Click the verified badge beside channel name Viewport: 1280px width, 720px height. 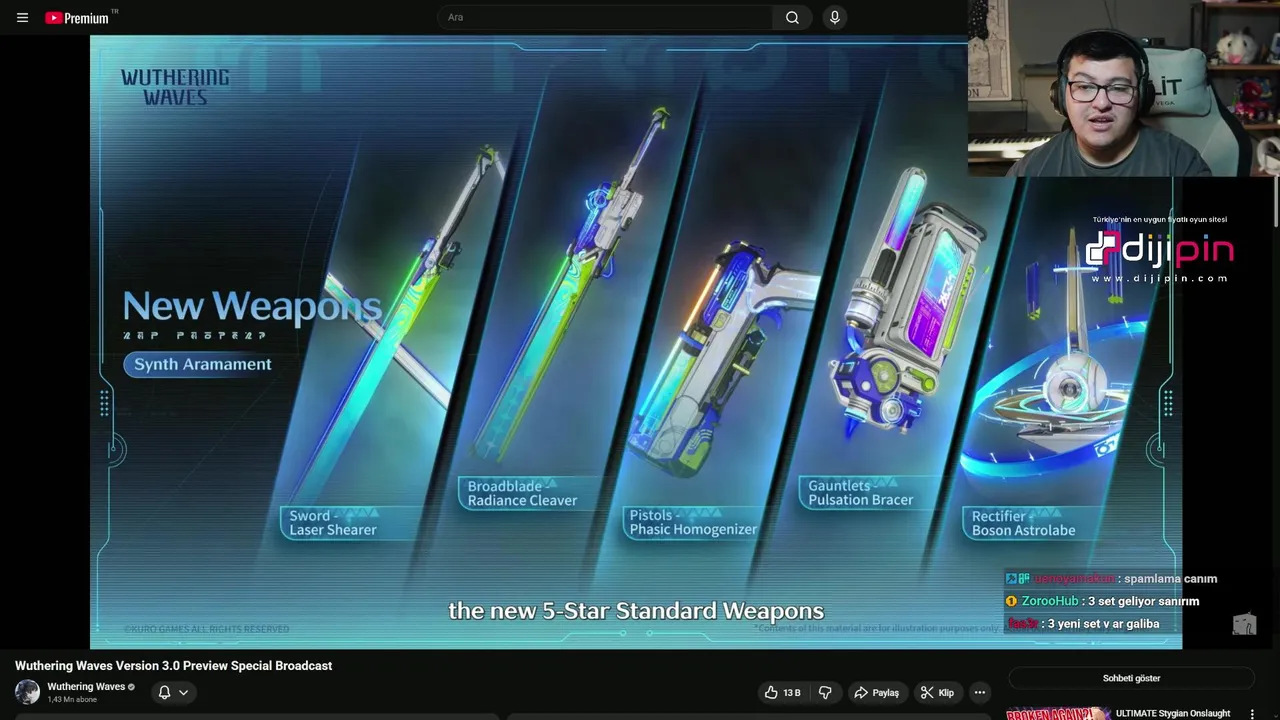tap(131, 687)
